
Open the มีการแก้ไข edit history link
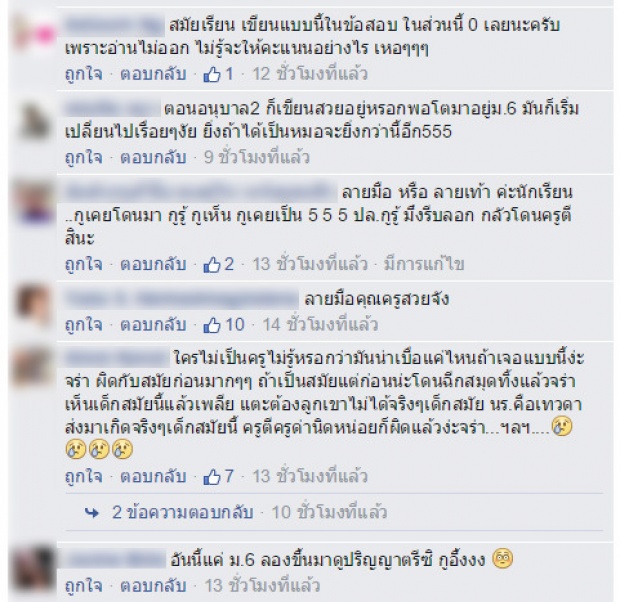click(x=424, y=264)
